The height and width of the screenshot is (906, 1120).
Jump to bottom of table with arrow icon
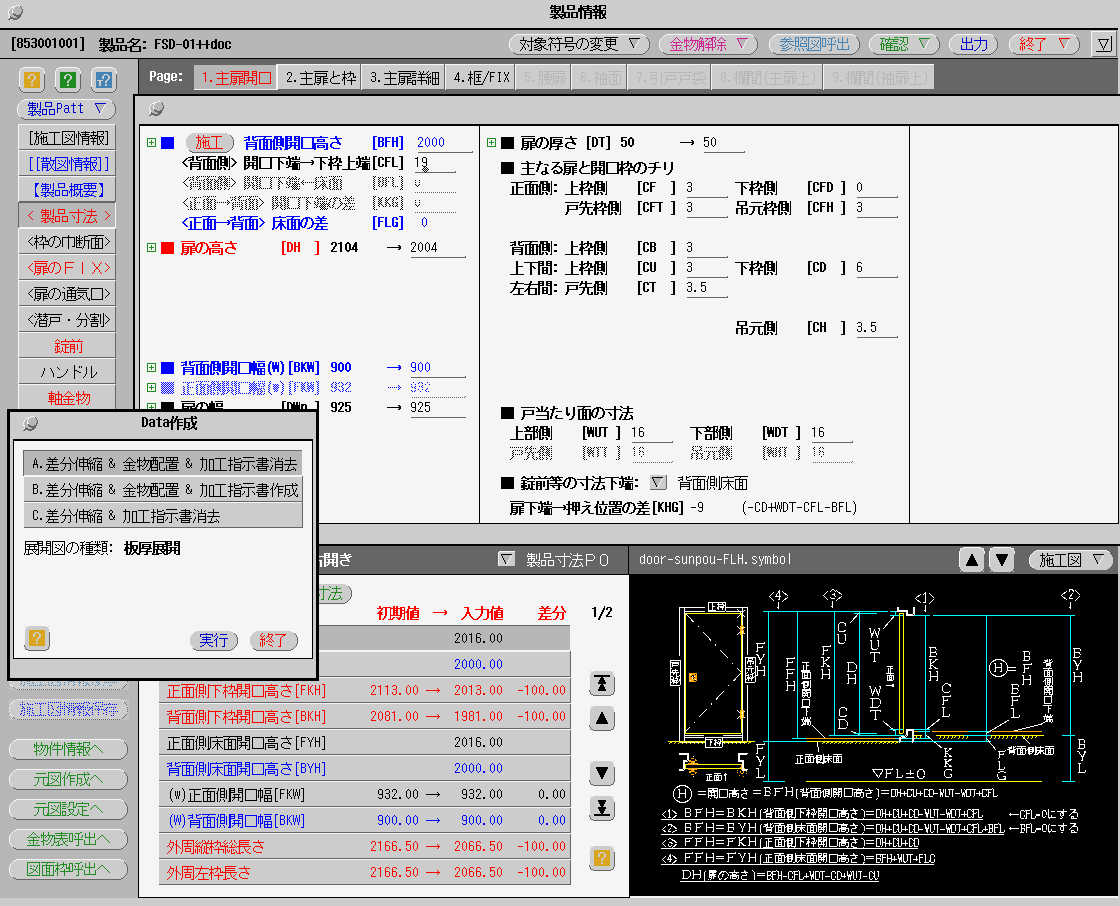(602, 807)
